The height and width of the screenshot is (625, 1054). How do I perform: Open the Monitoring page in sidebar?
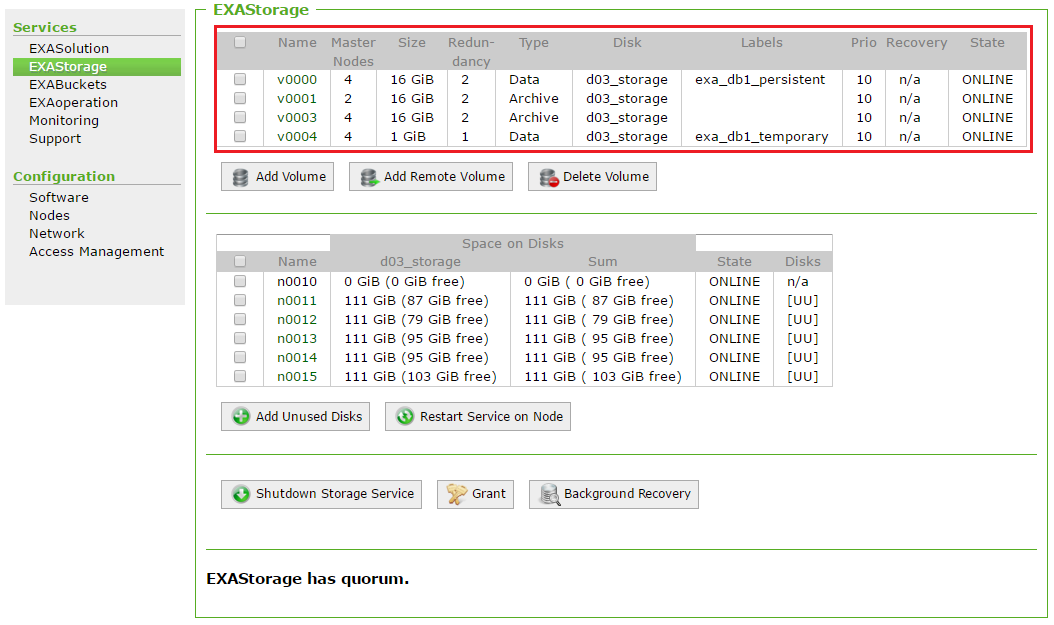point(64,120)
